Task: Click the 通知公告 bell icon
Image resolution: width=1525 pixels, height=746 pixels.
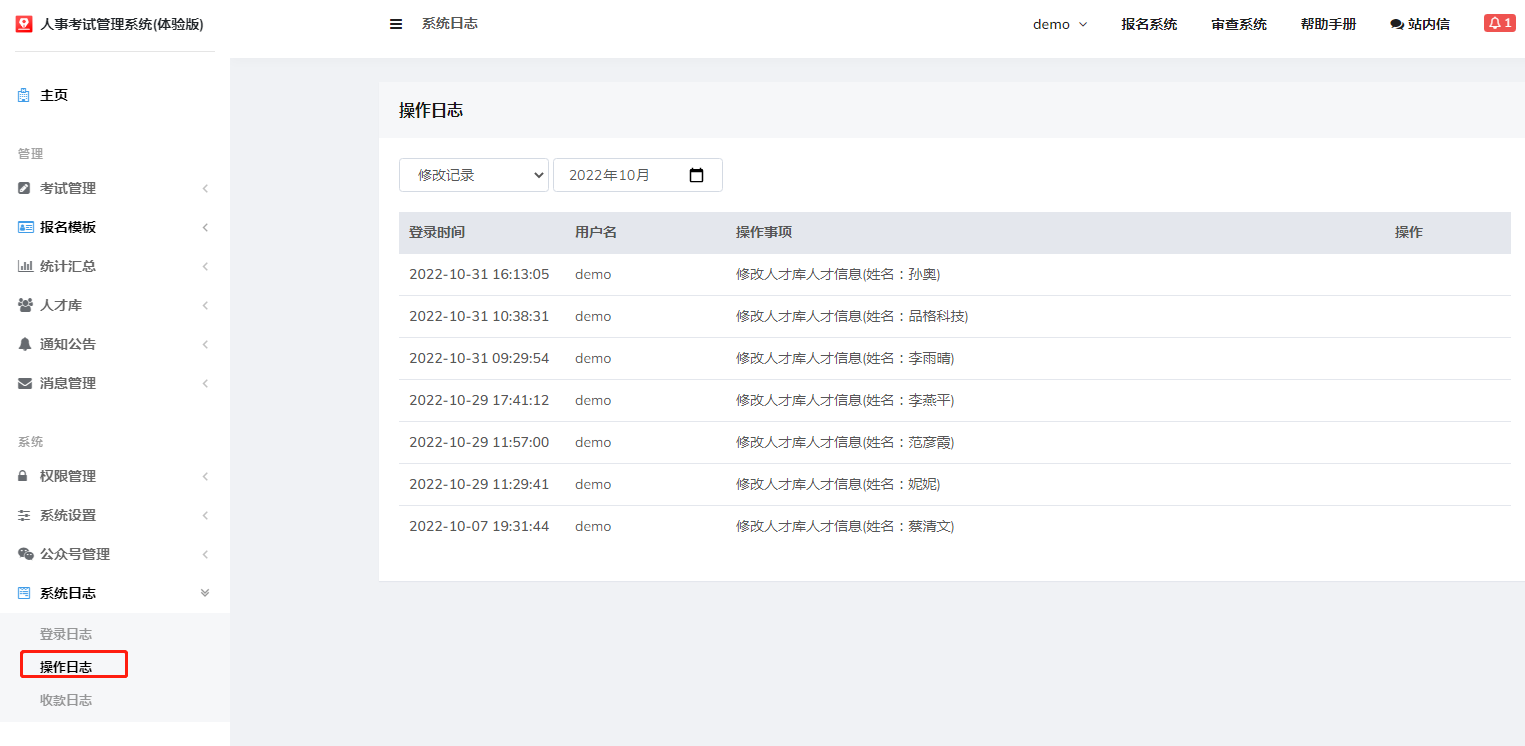Action: click(x=25, y=344)
